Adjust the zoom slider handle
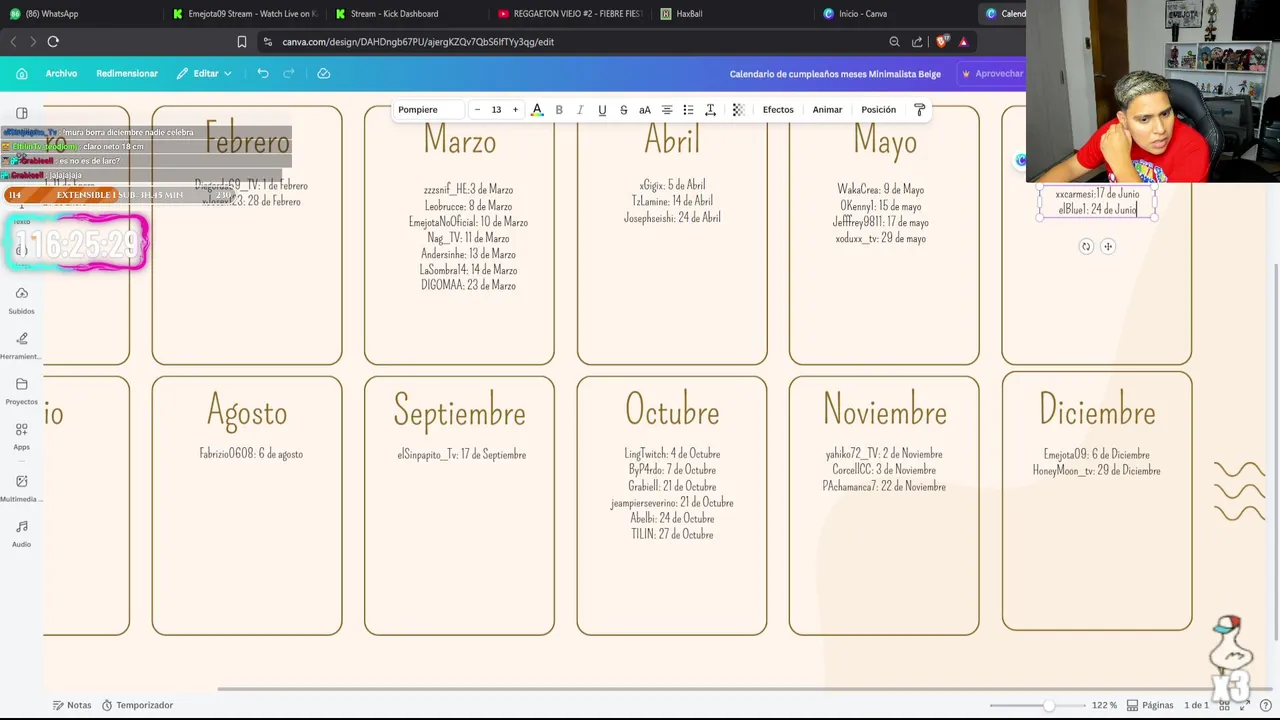Screen dimensions: 1280x720 (1049, 706)
